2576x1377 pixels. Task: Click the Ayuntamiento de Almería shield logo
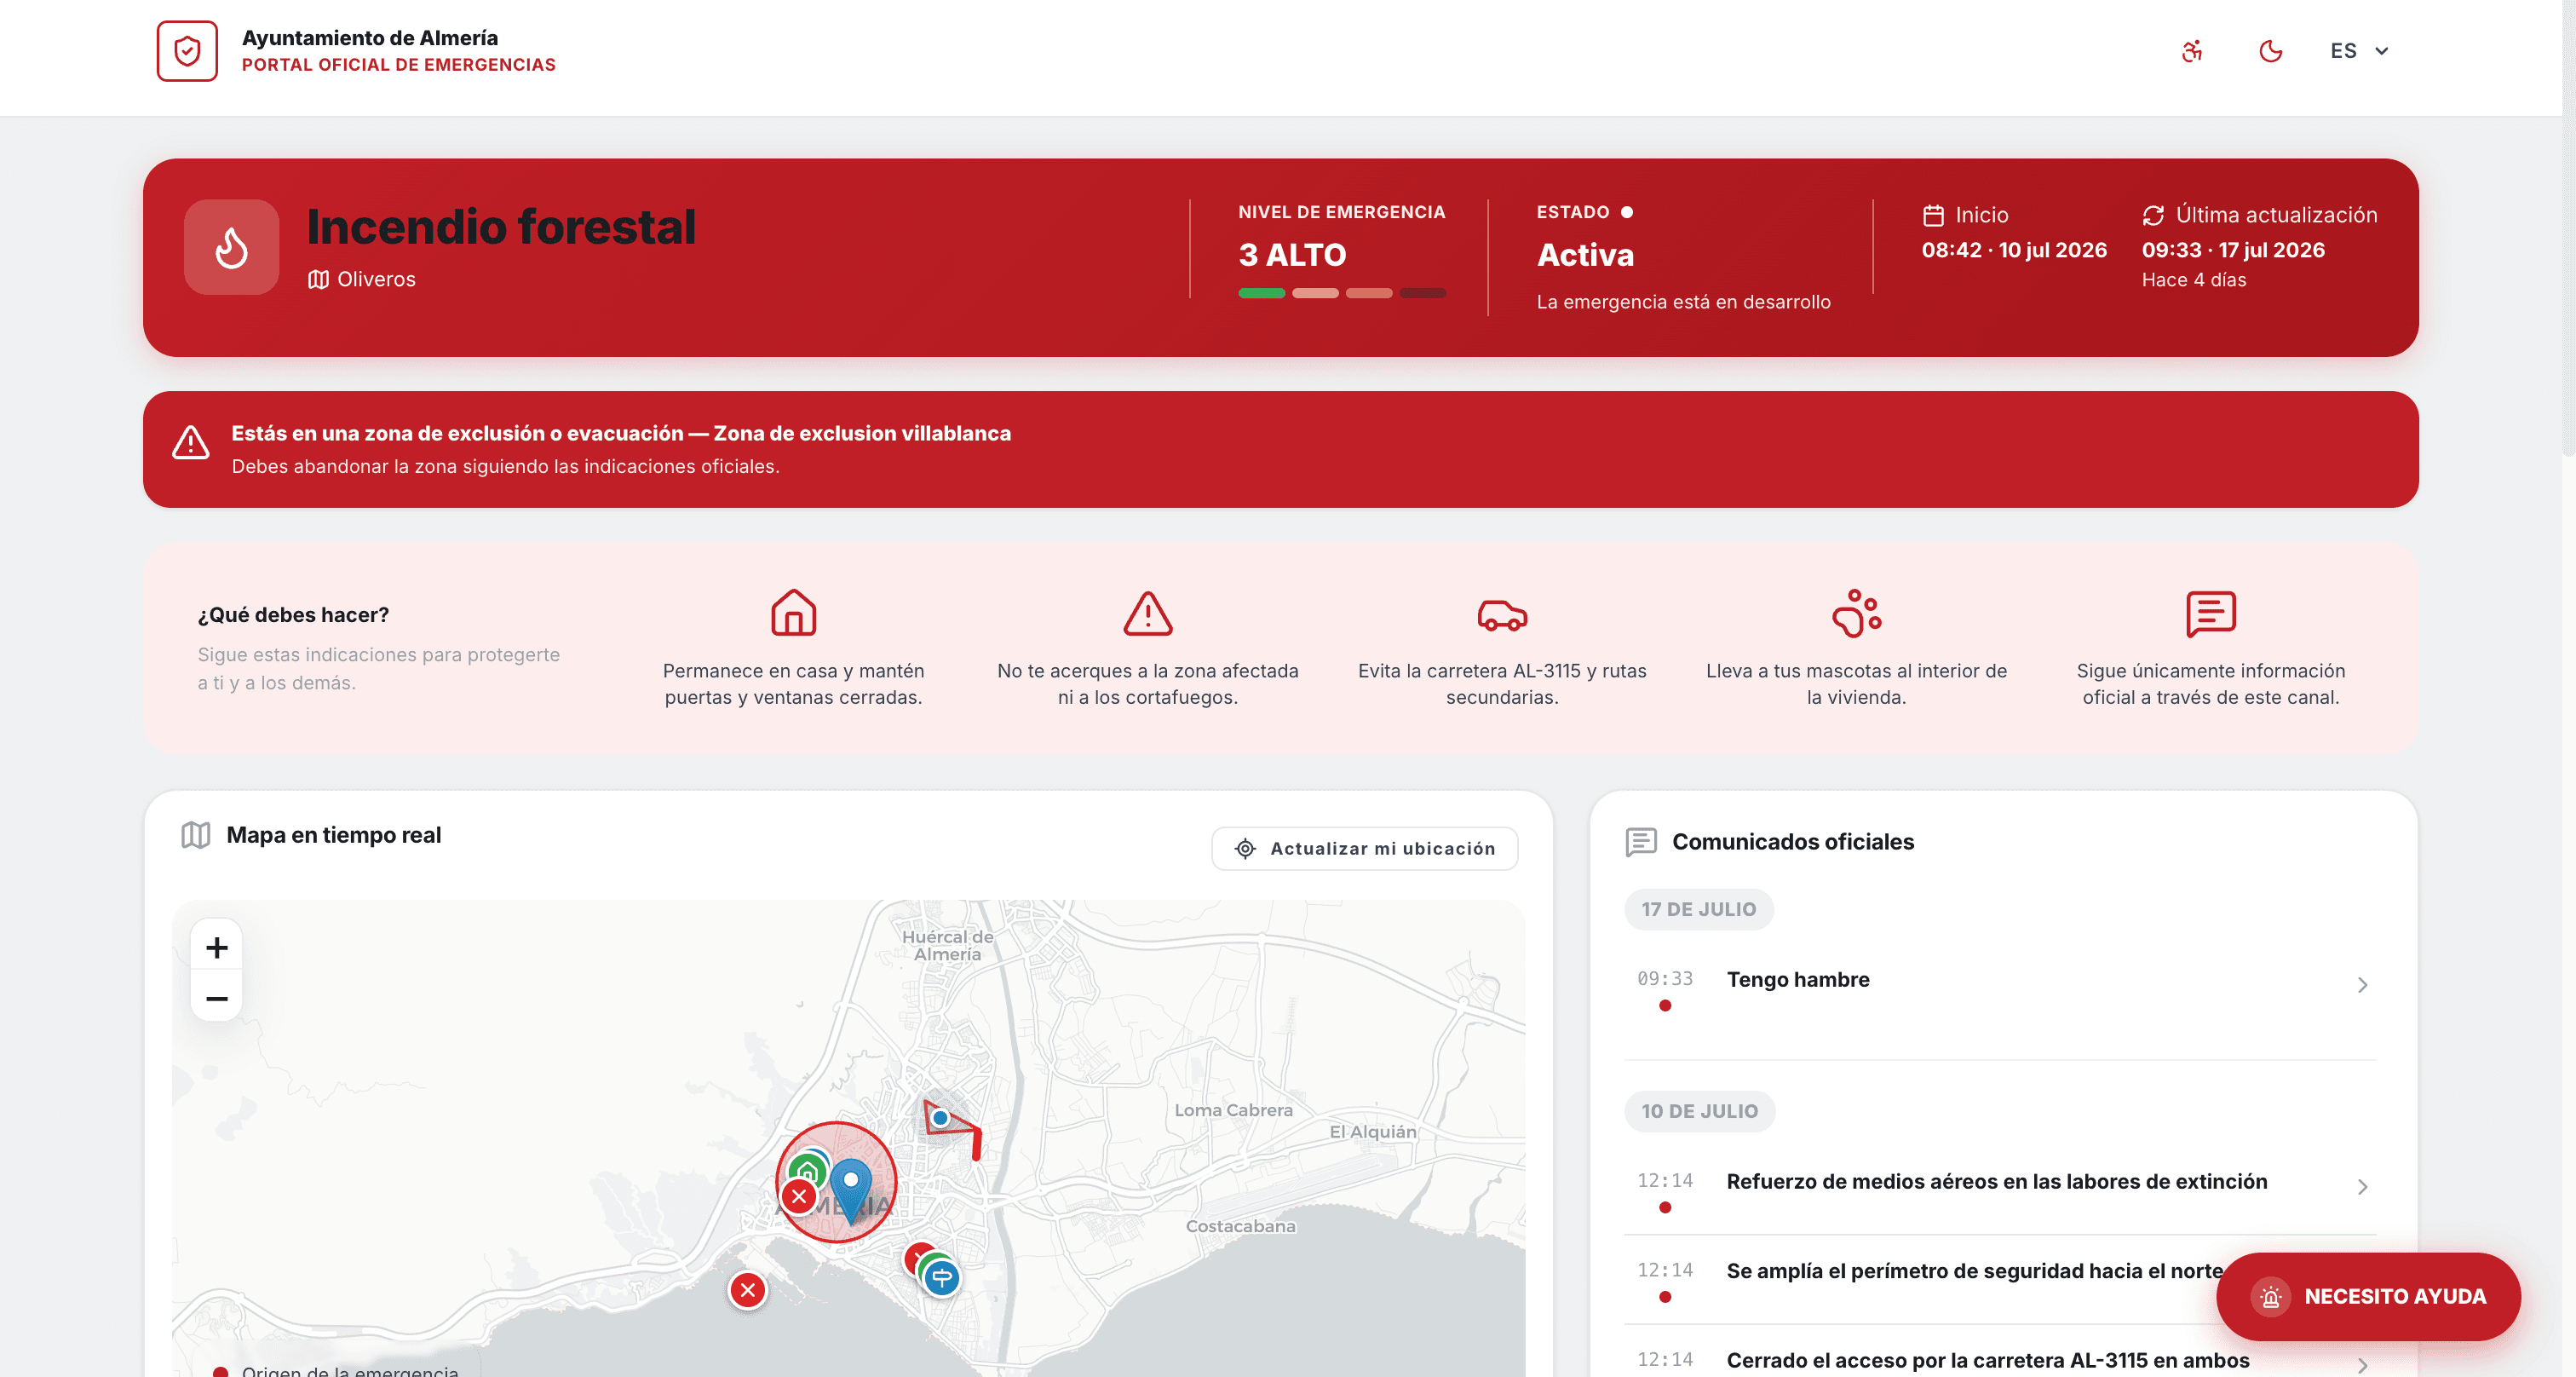[187, 51]
